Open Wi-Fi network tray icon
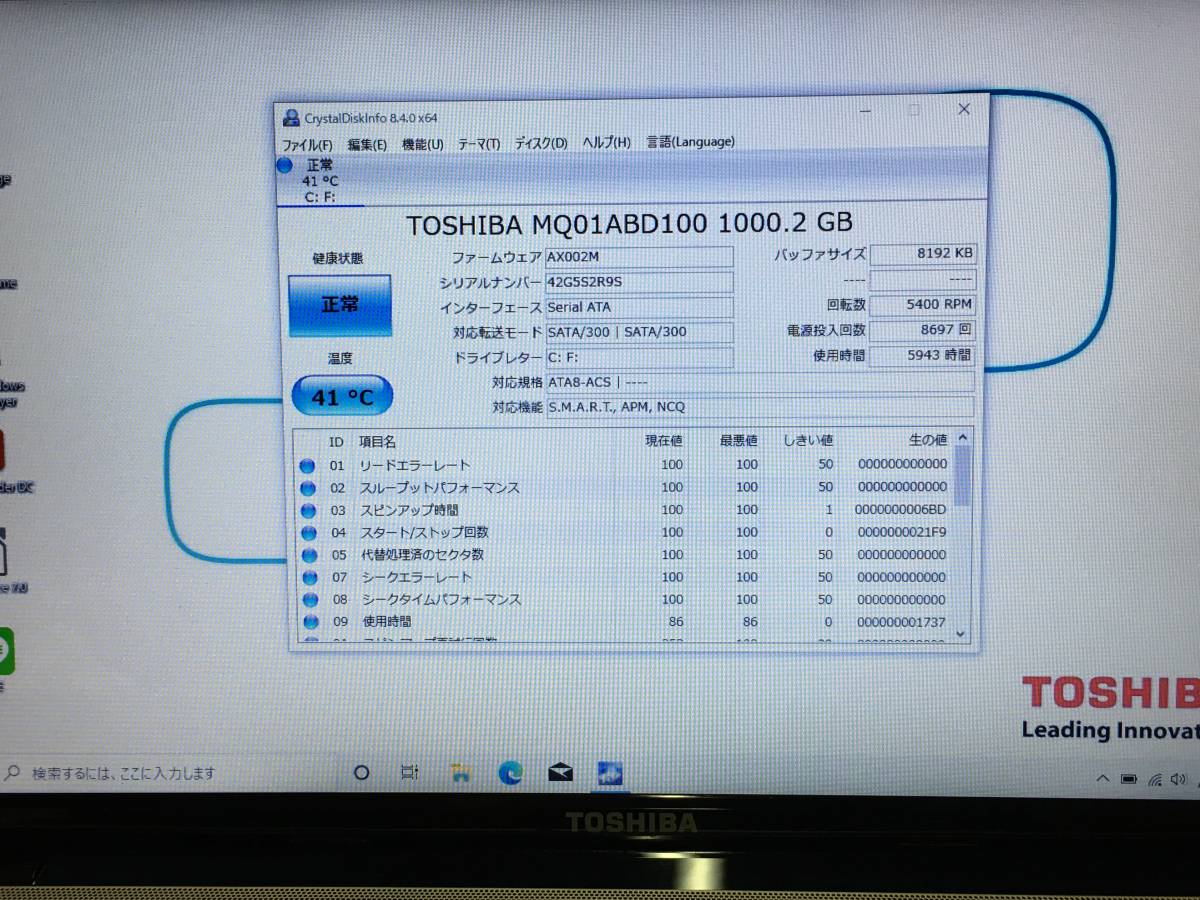This screenshot has height=900, width=1200. (x=1155, y=779)
